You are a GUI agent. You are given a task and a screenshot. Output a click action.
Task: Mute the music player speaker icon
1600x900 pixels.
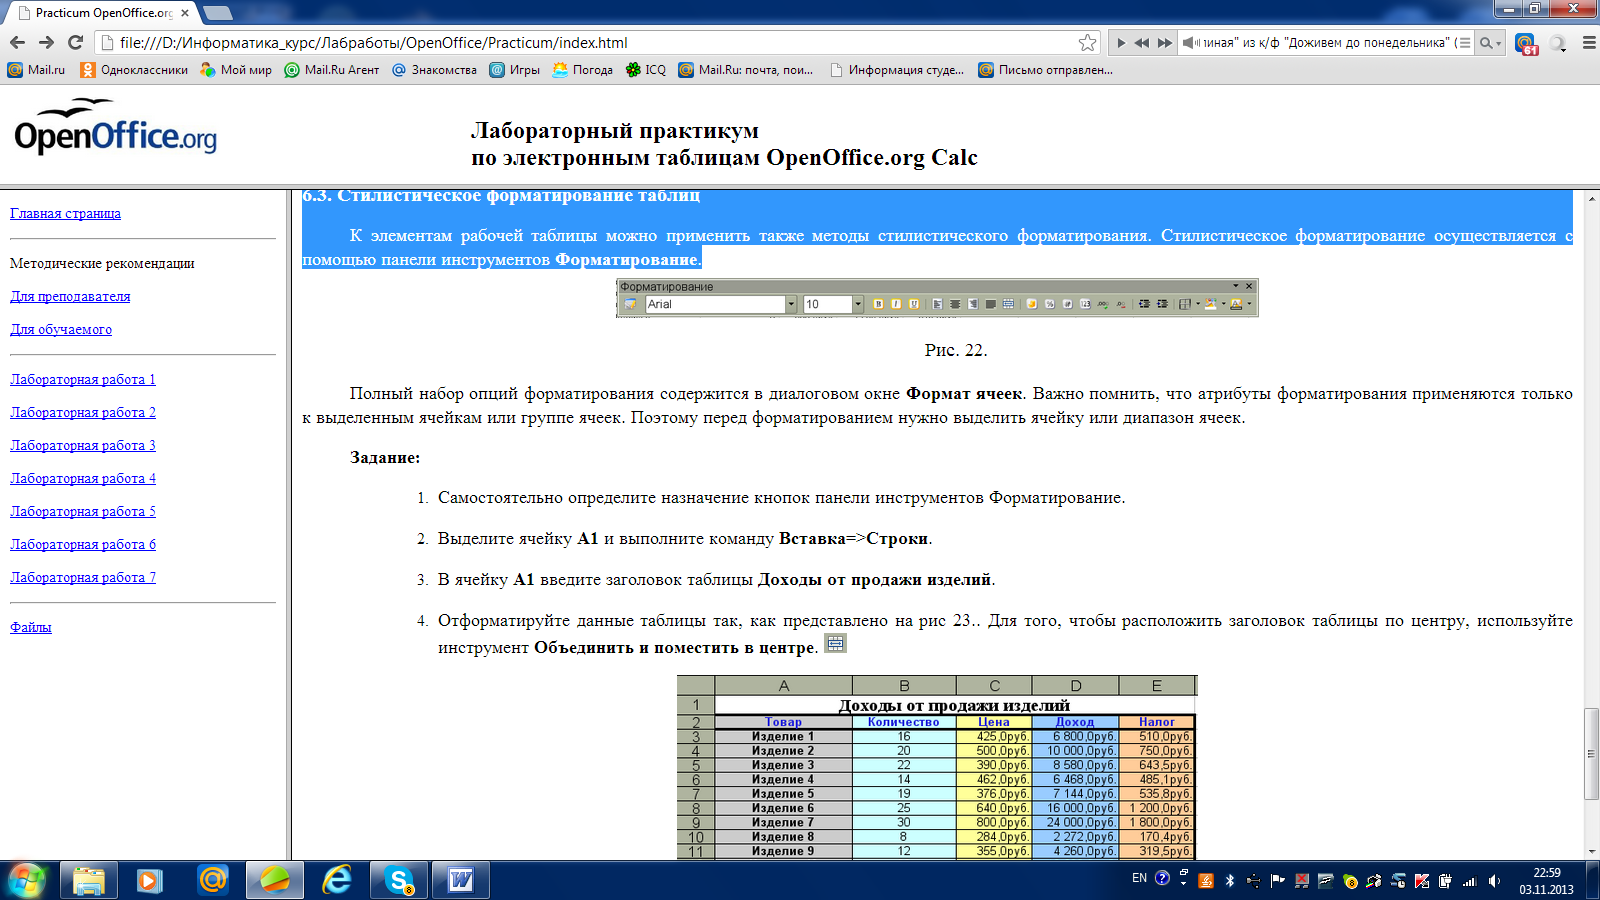(x=1190, y=43)
